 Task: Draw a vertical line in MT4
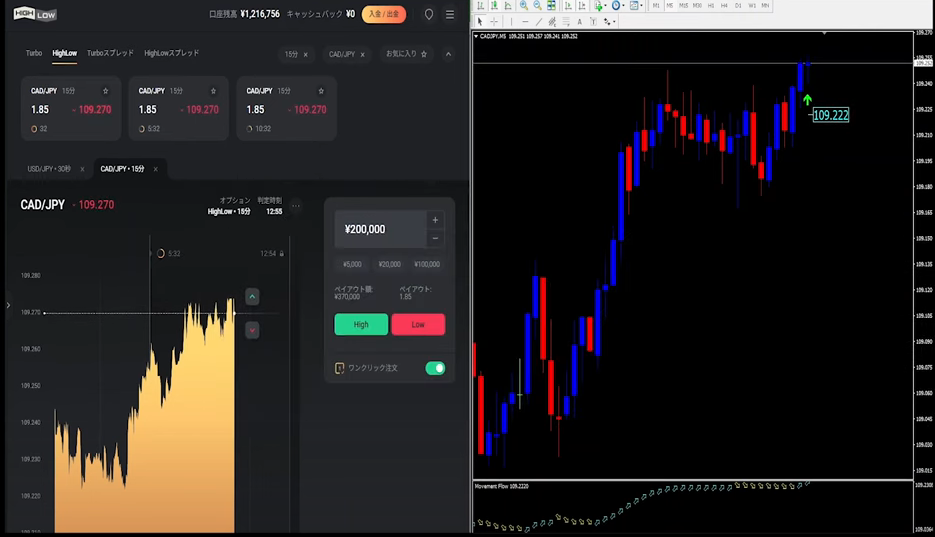[512, 21]
